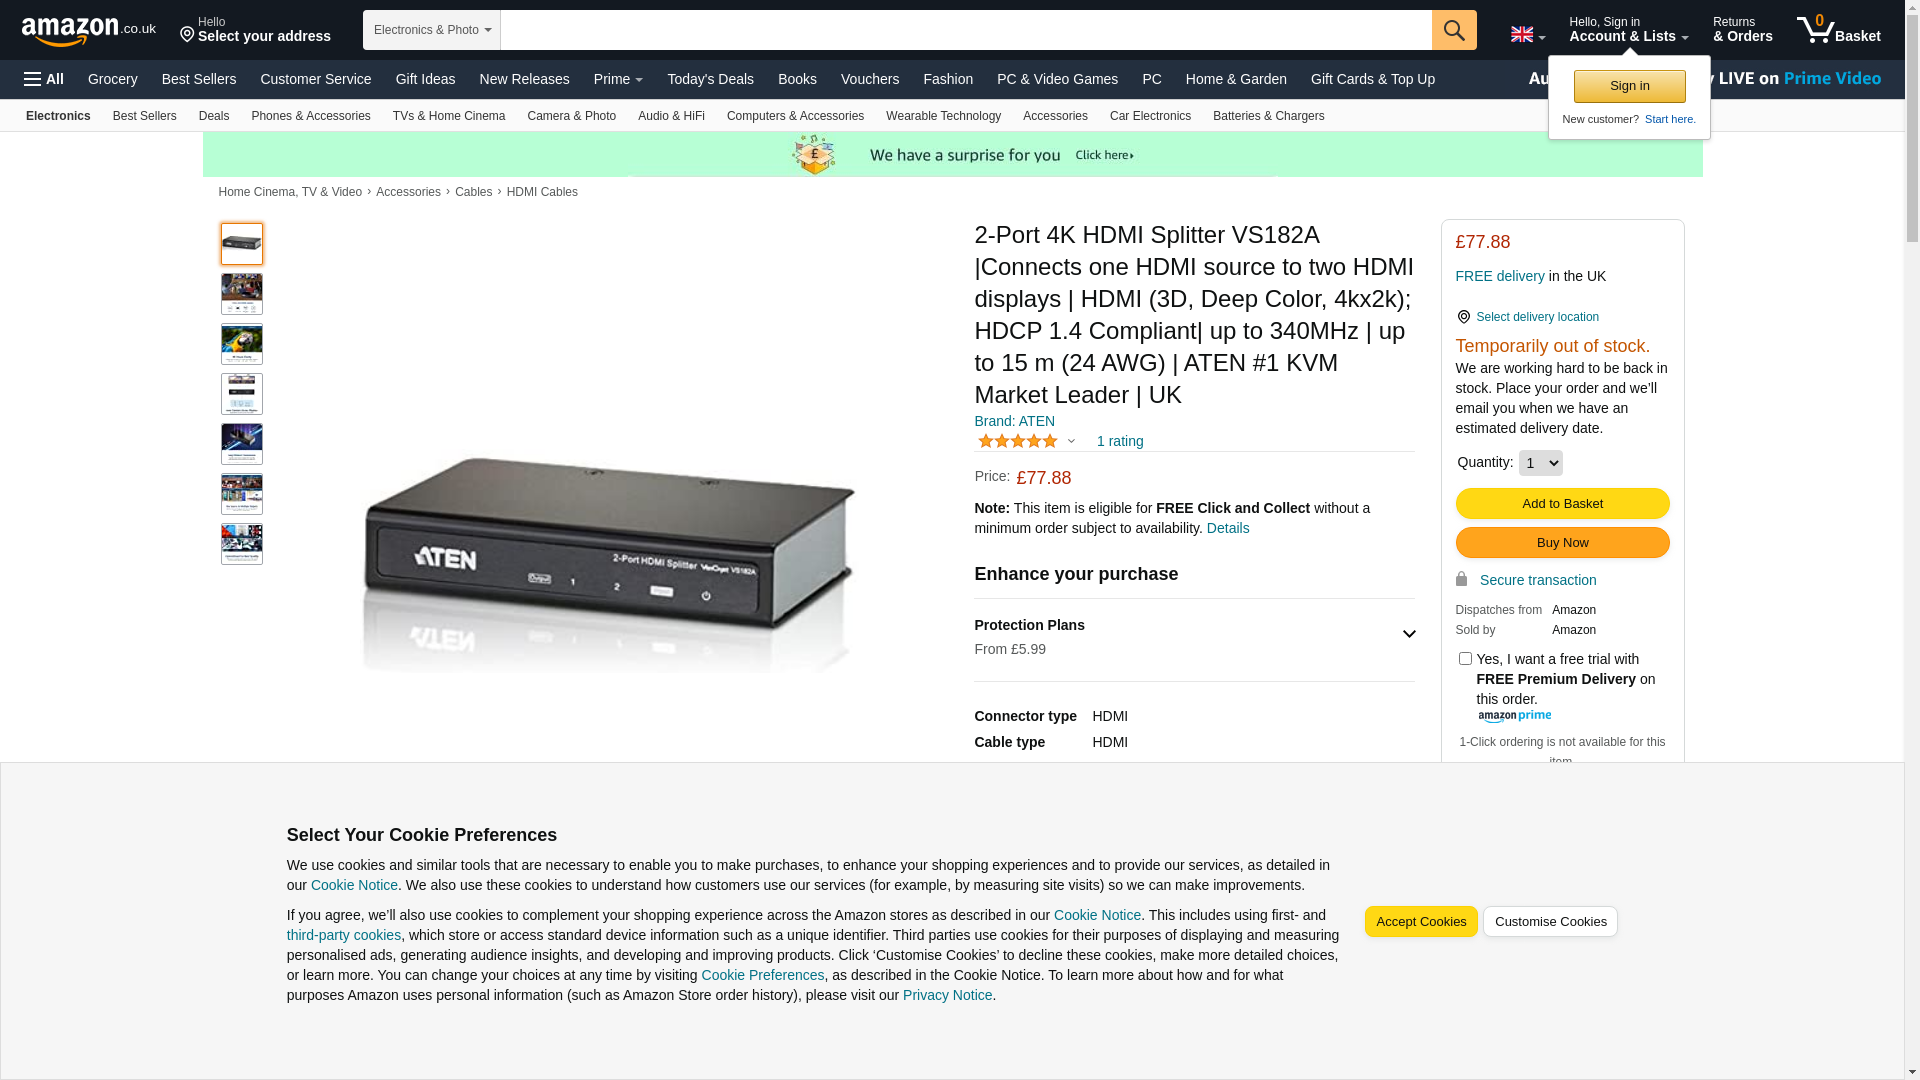The image size is (1920, 1080).
Task: Go to Today's Deals menu item
Action: (x=710, y=79)
